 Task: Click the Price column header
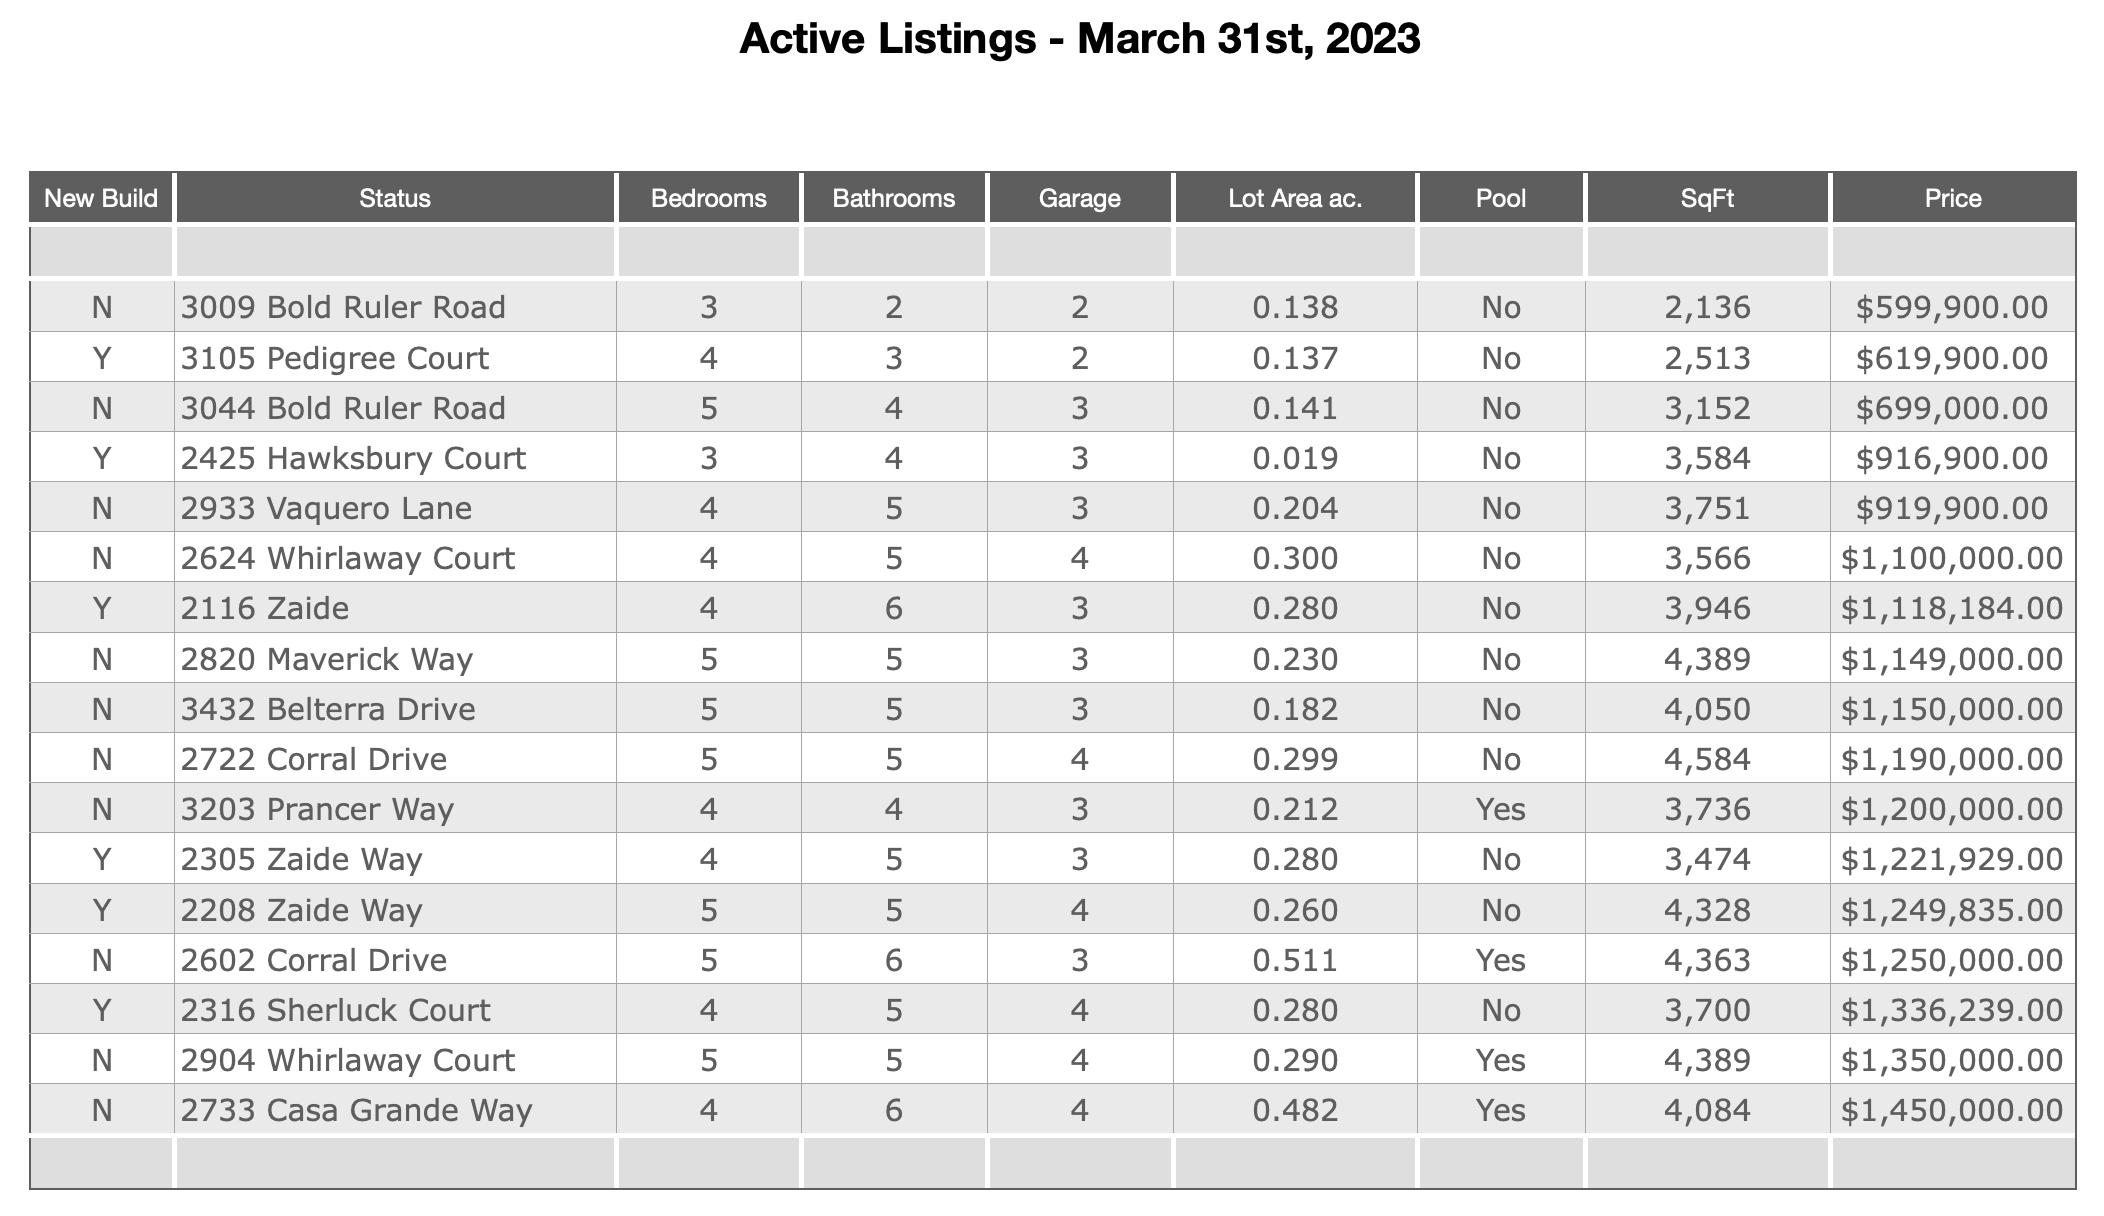pos(1953,197)
